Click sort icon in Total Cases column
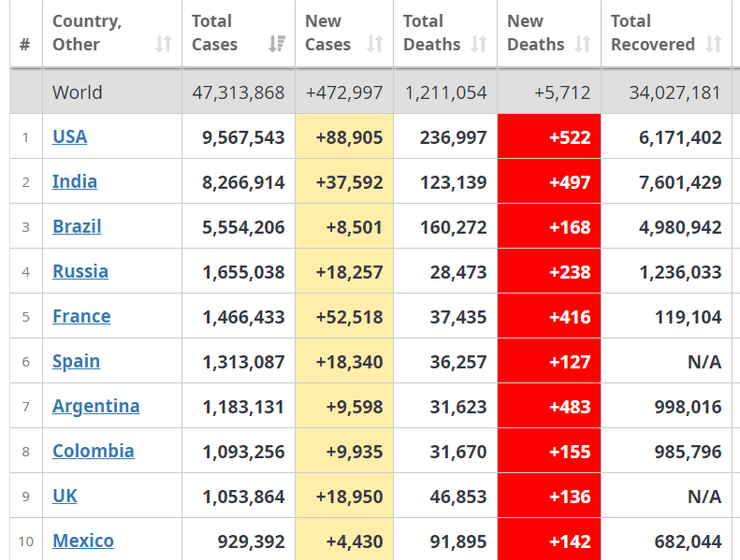The height and width of the screenshot is (560, 740). 277,44
